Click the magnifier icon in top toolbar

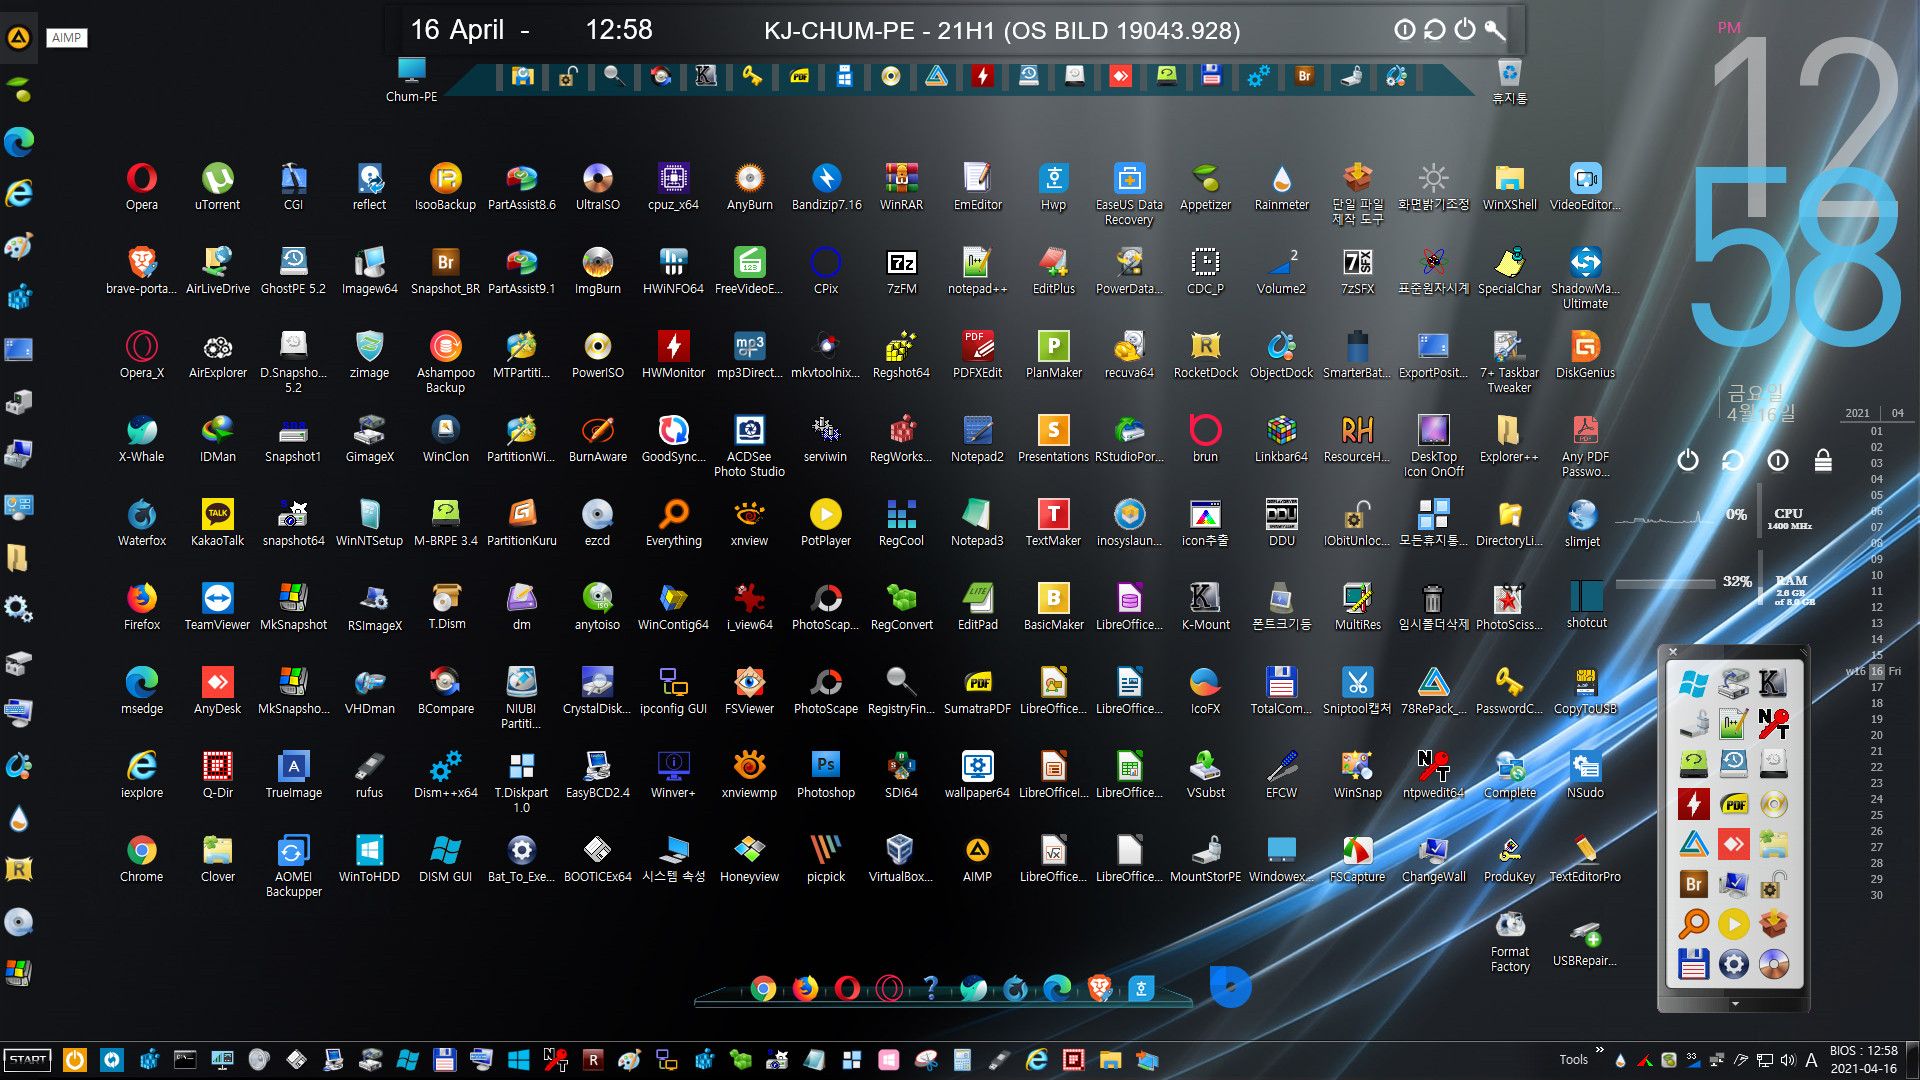click(614, 76)
